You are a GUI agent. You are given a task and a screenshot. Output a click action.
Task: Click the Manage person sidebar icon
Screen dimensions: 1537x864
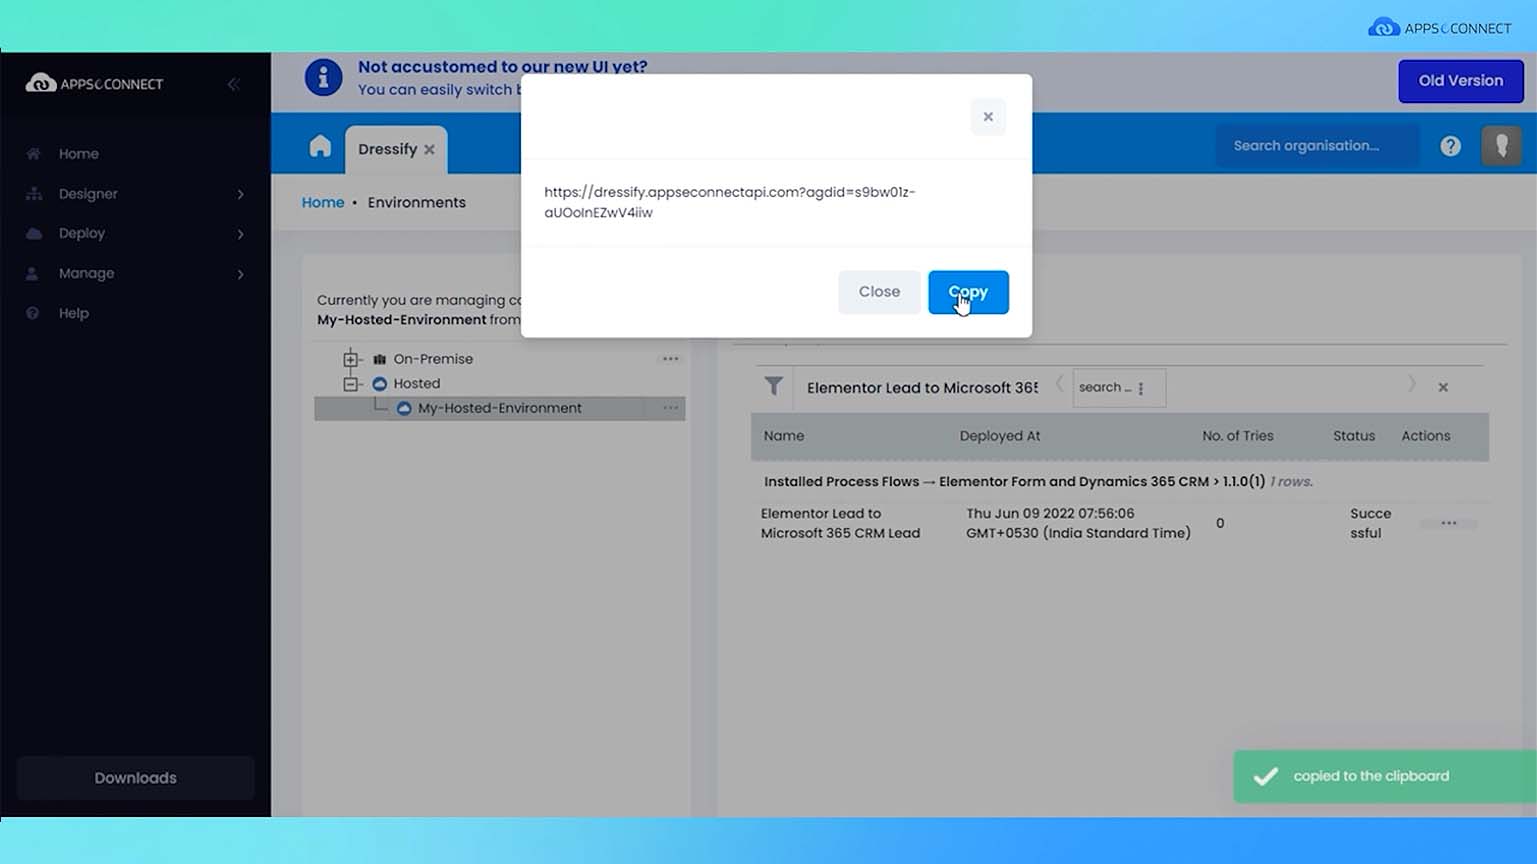(33, 273)
